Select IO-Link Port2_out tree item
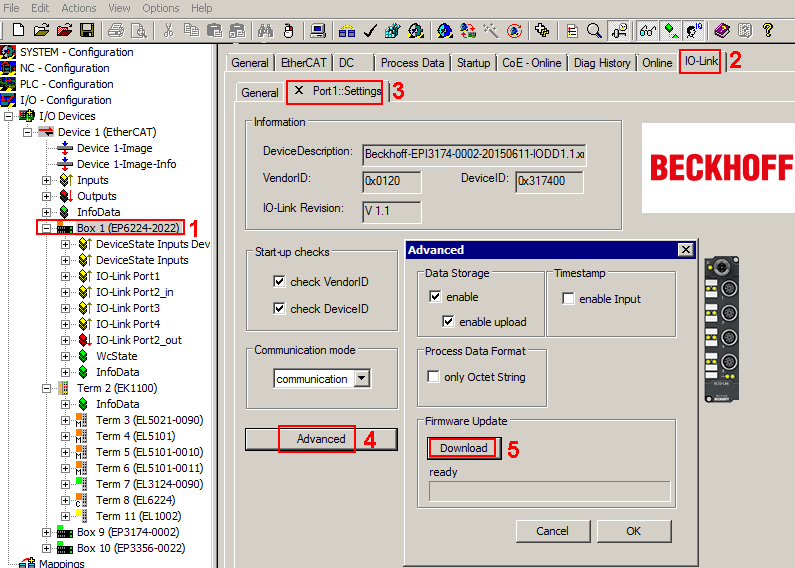Viewport: 795px width, 568px height. (139, 340)
